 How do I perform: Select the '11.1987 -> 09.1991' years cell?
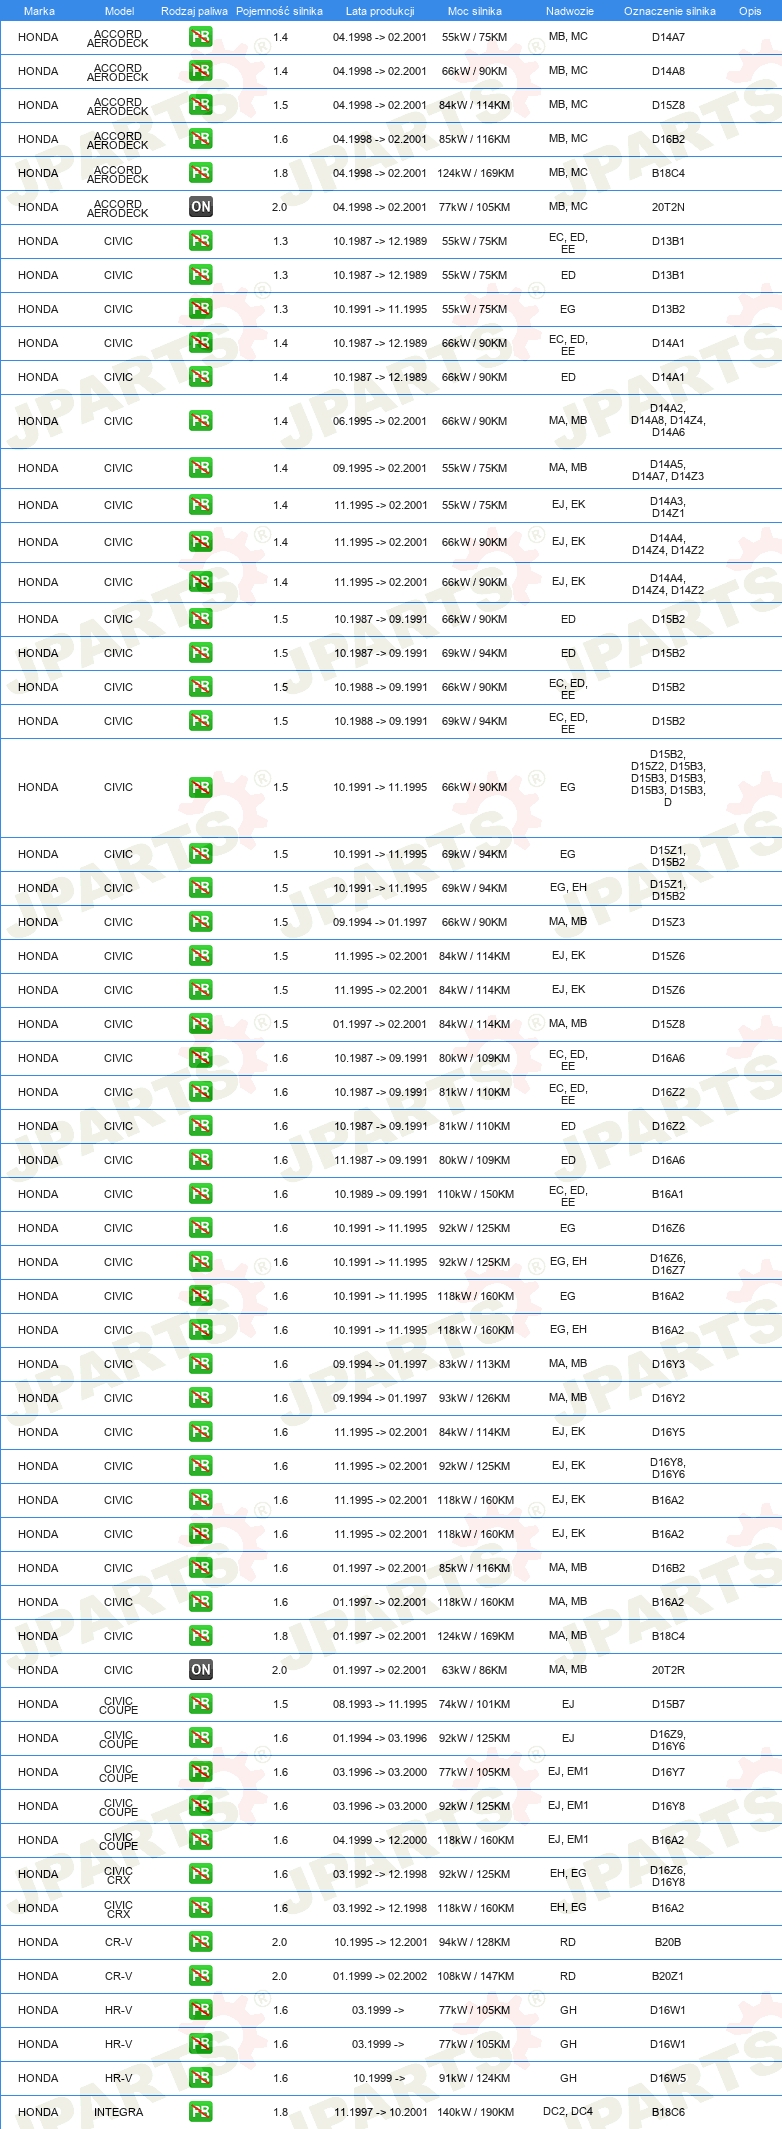[380, 1160]
